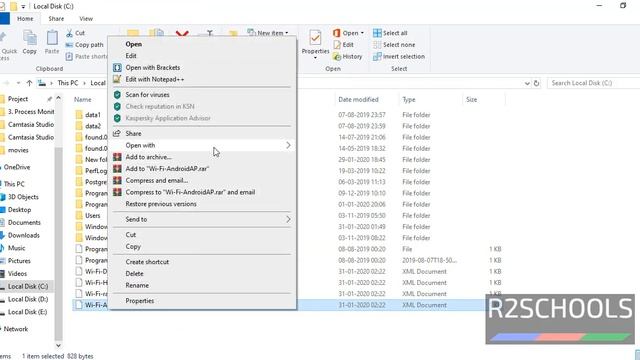This screenshot has height=360, width=640.
Task: Click Share in the context menu
Action: click(203, 133)
